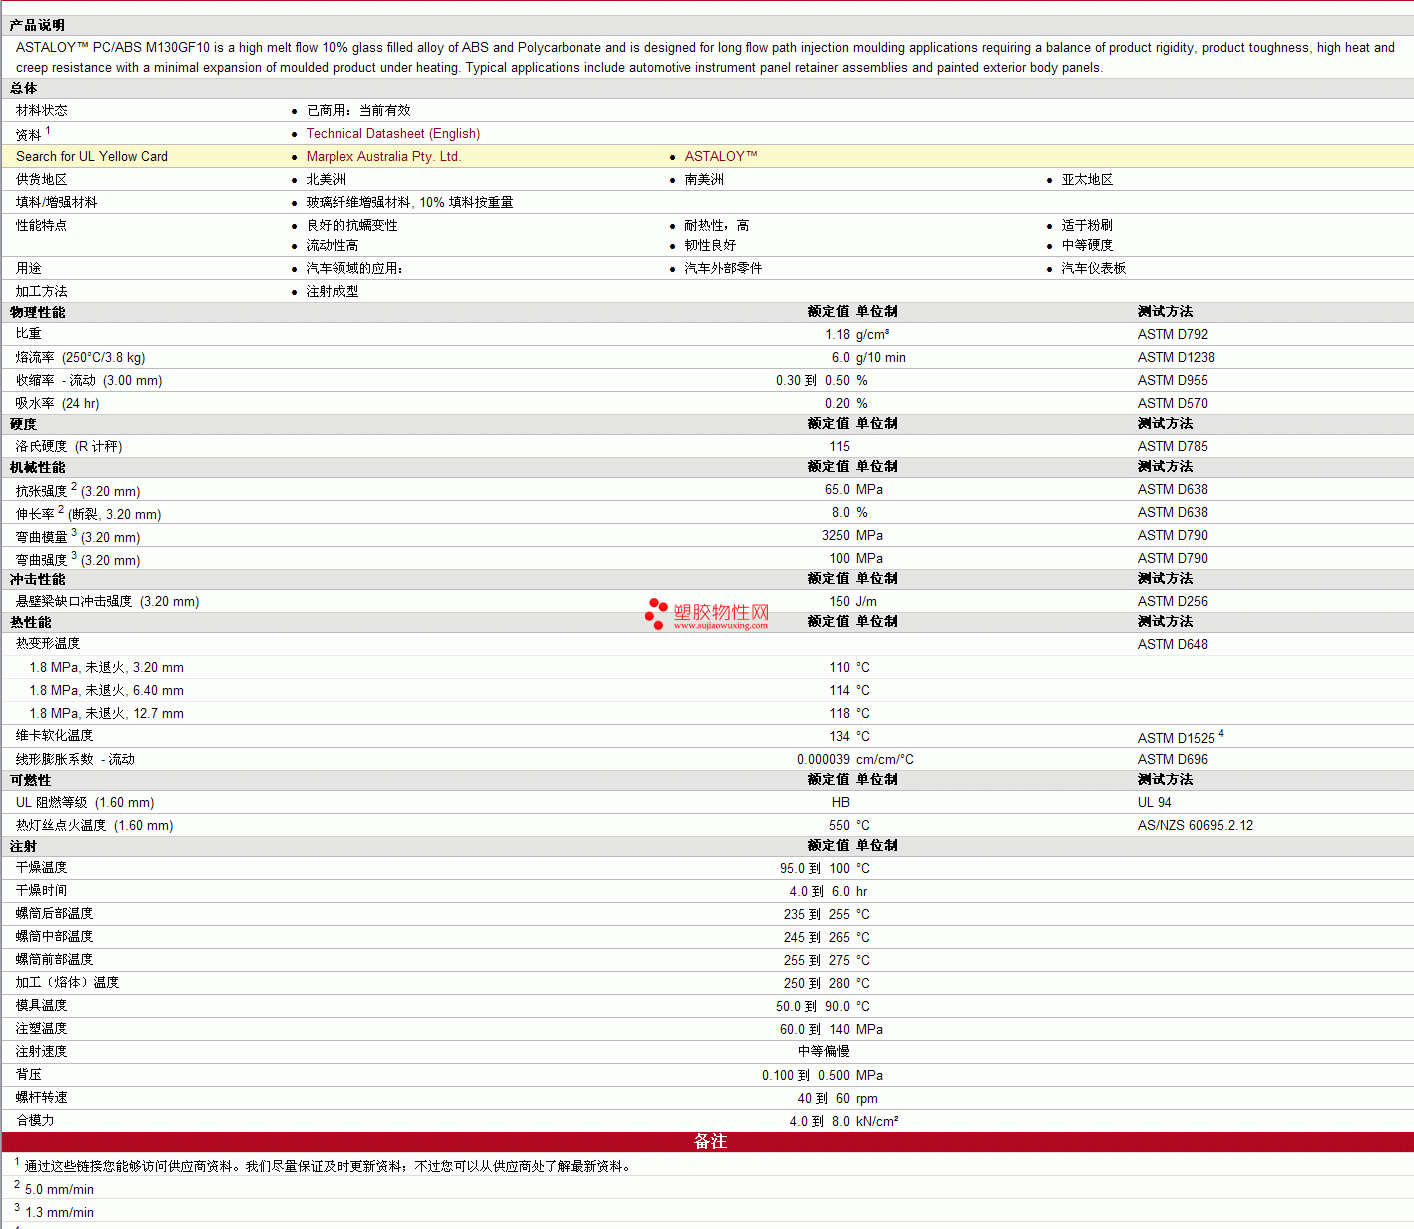
Task: Select the AS/NZS 60695.2.12 test method cell
Action: pos(1195,825)
